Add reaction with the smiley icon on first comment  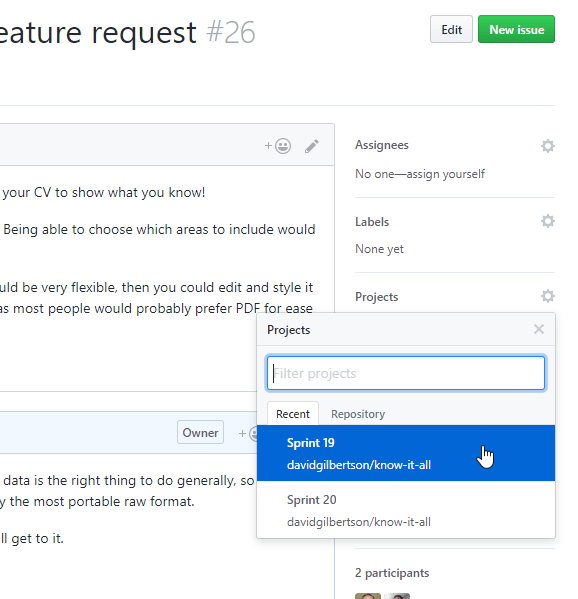point(278,146)
